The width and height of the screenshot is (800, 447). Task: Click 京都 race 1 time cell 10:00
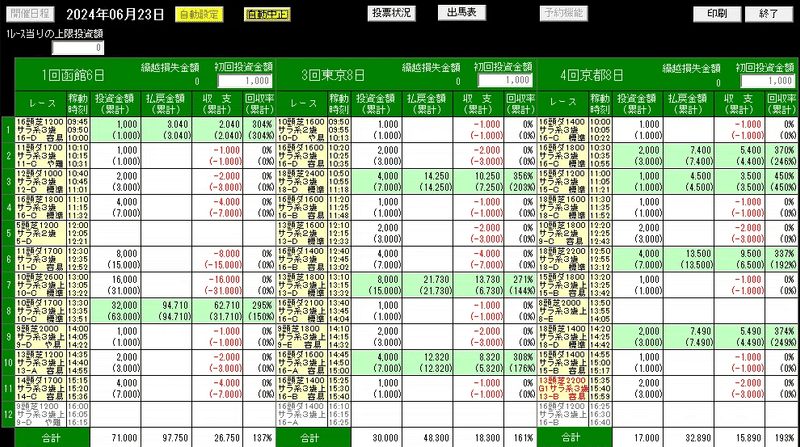pos(600,130)
